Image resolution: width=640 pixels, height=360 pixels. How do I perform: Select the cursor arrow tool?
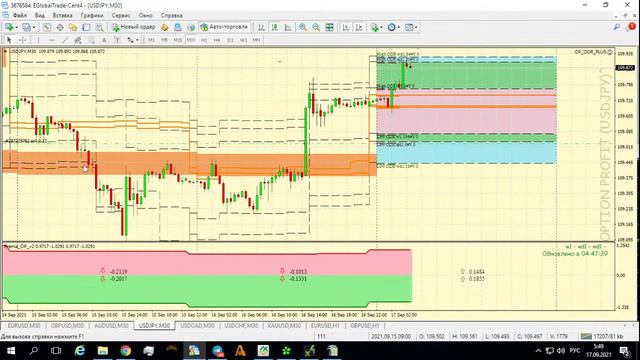point(9,40)
